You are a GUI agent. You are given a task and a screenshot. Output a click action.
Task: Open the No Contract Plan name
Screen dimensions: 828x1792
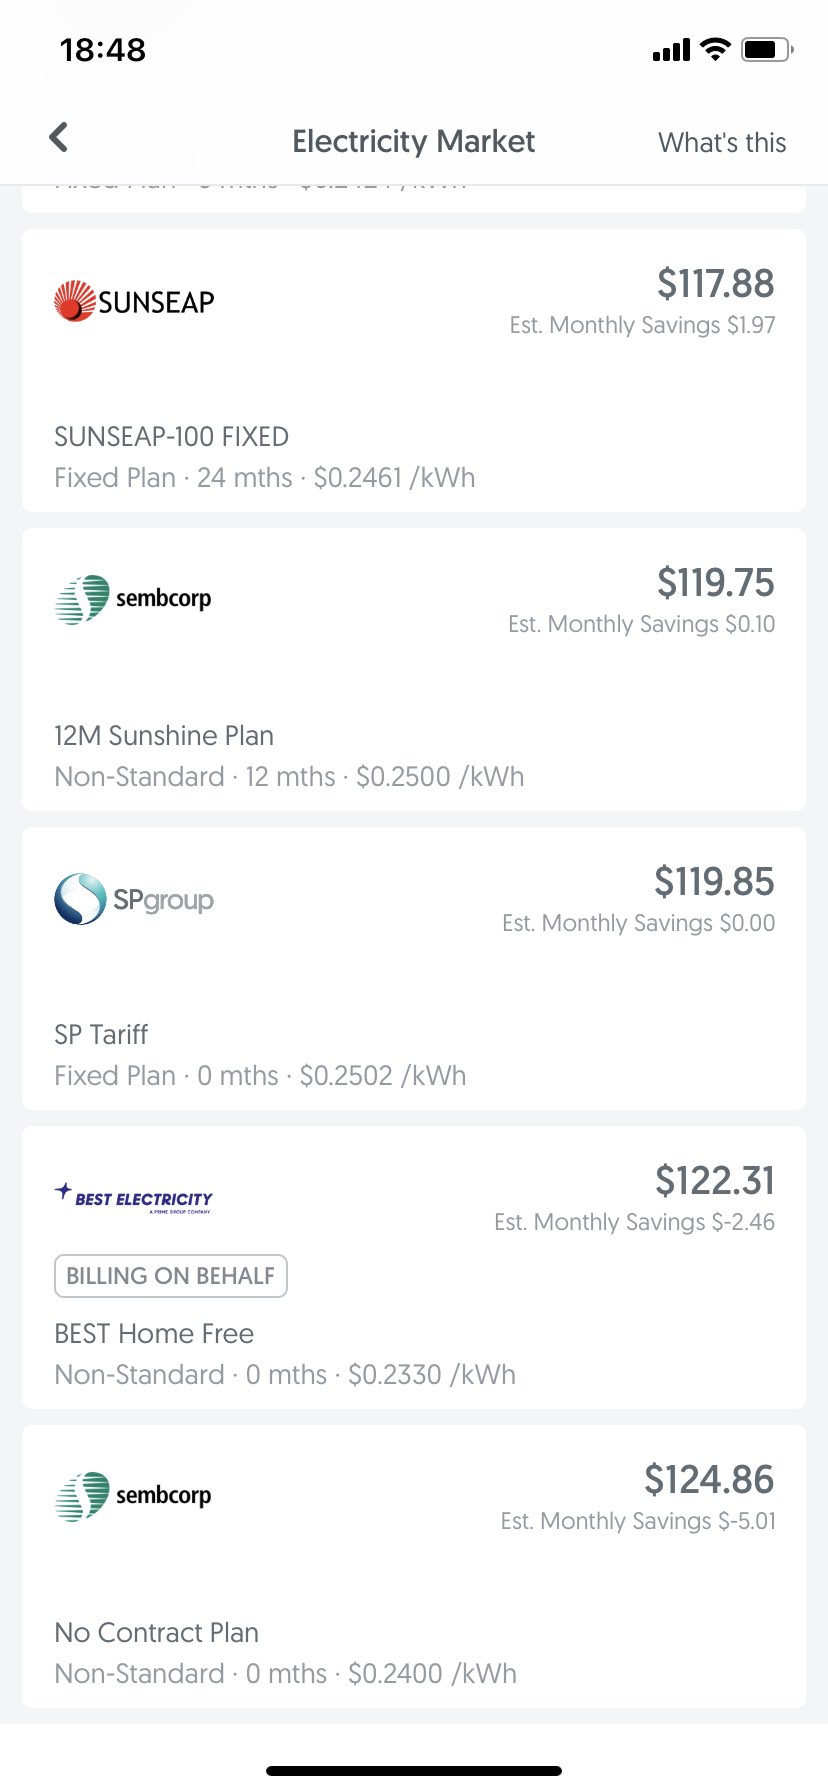point(156,1633)
